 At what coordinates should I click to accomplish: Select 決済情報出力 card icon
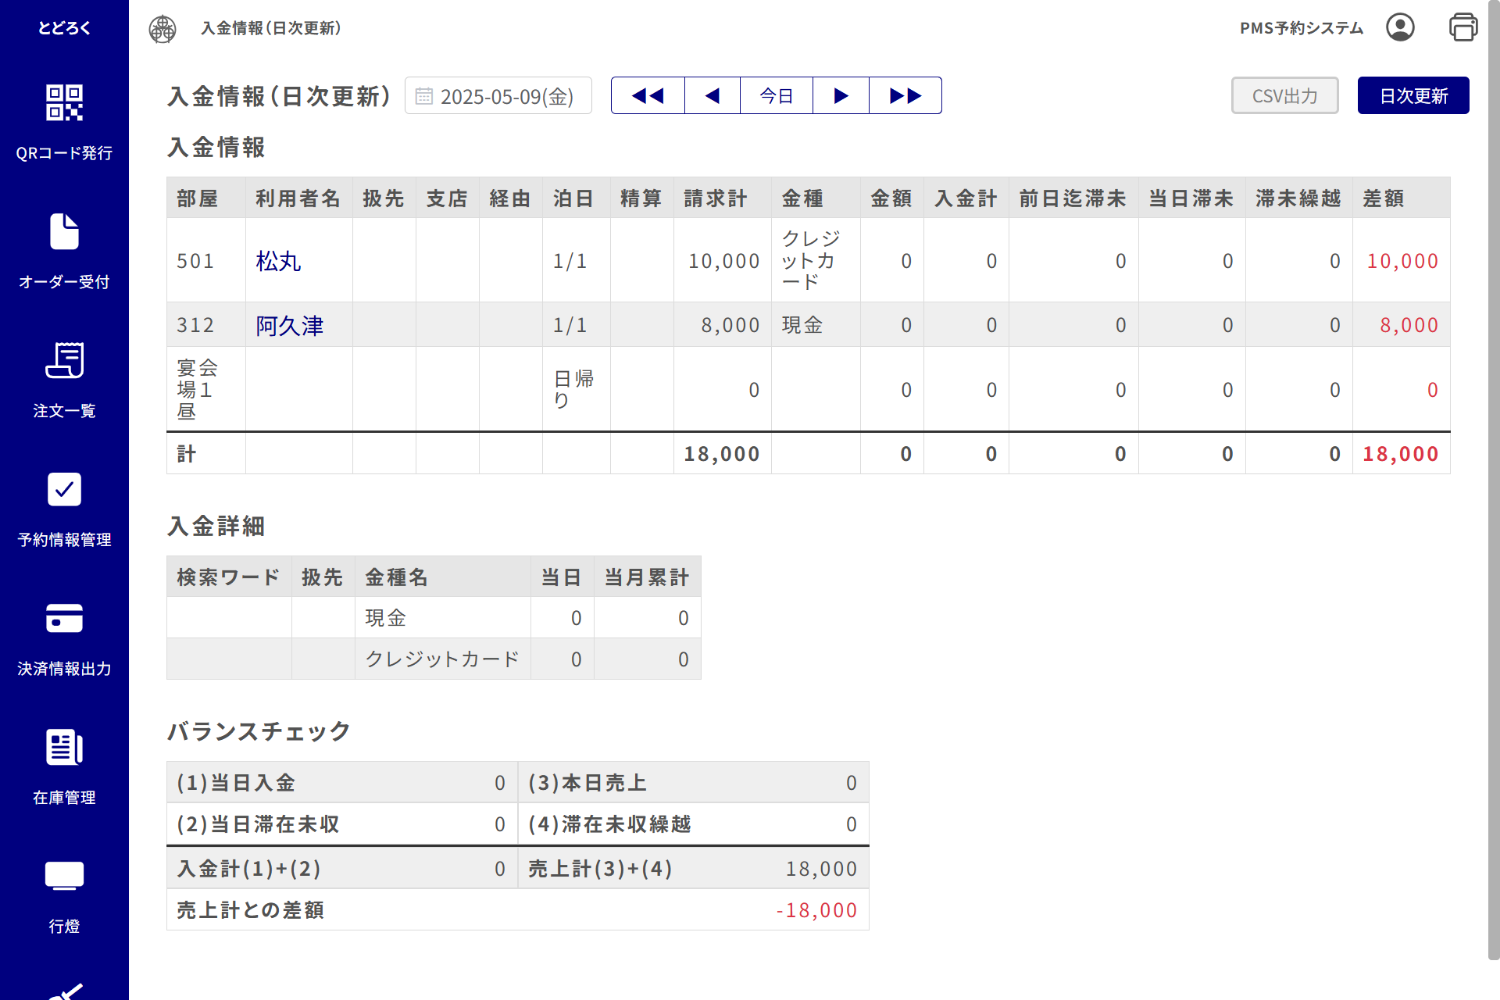pos(64,619)
